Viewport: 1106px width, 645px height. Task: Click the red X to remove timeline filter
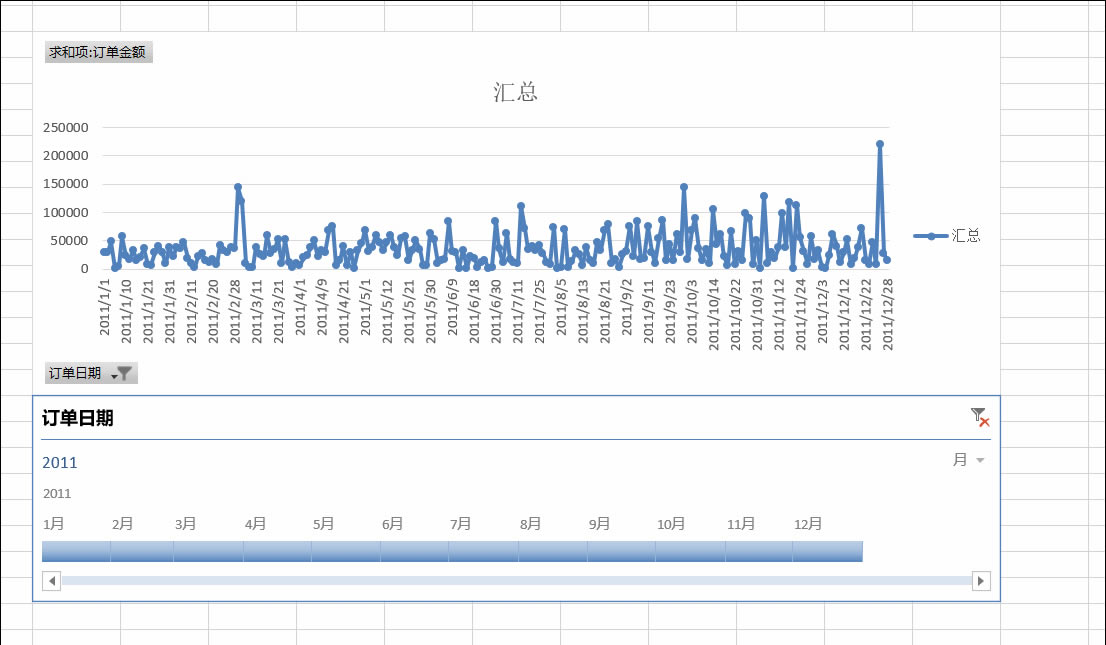click(985, 422)
